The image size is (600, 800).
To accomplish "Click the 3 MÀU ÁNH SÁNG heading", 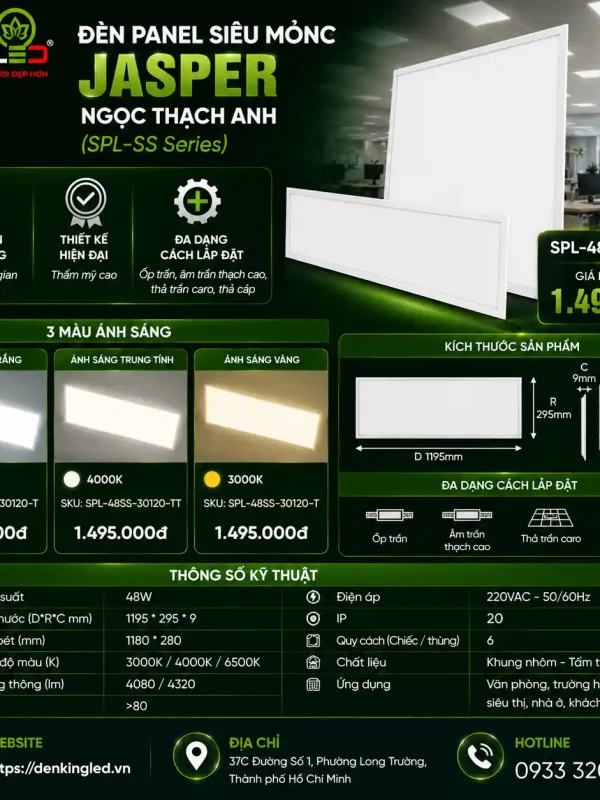I will (109, 332).
